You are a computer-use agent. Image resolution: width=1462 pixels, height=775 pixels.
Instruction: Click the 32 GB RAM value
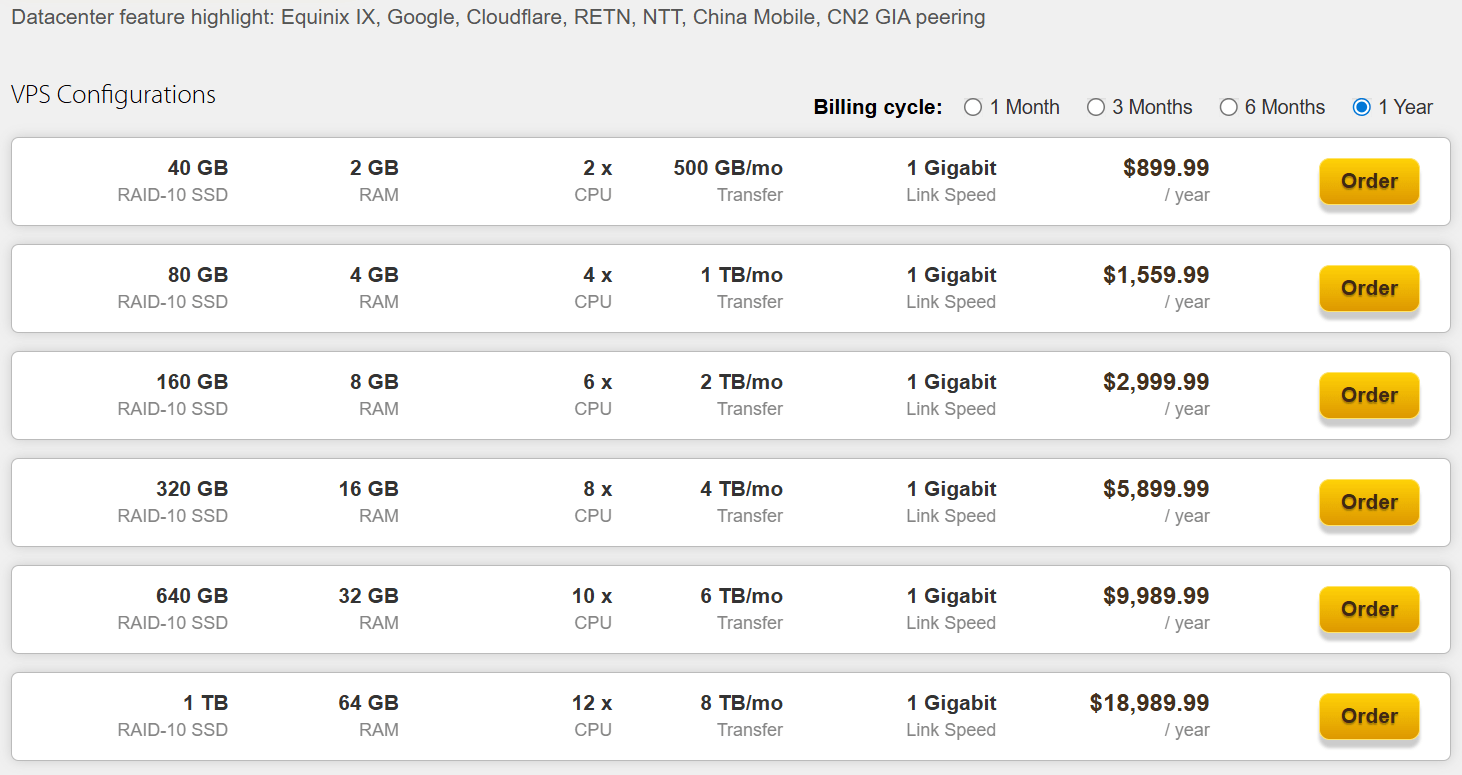[x=368, y=596]
